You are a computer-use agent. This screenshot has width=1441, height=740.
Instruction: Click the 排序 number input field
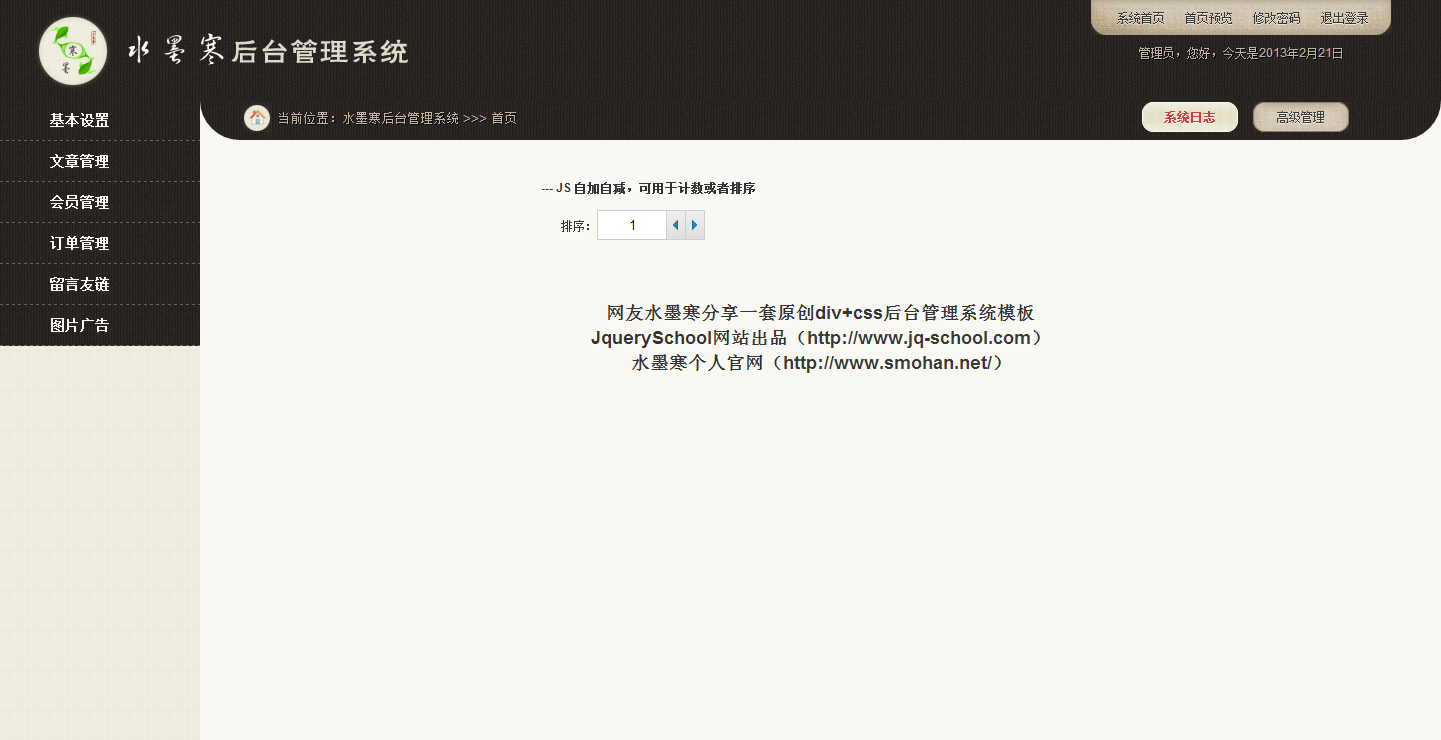632,225
